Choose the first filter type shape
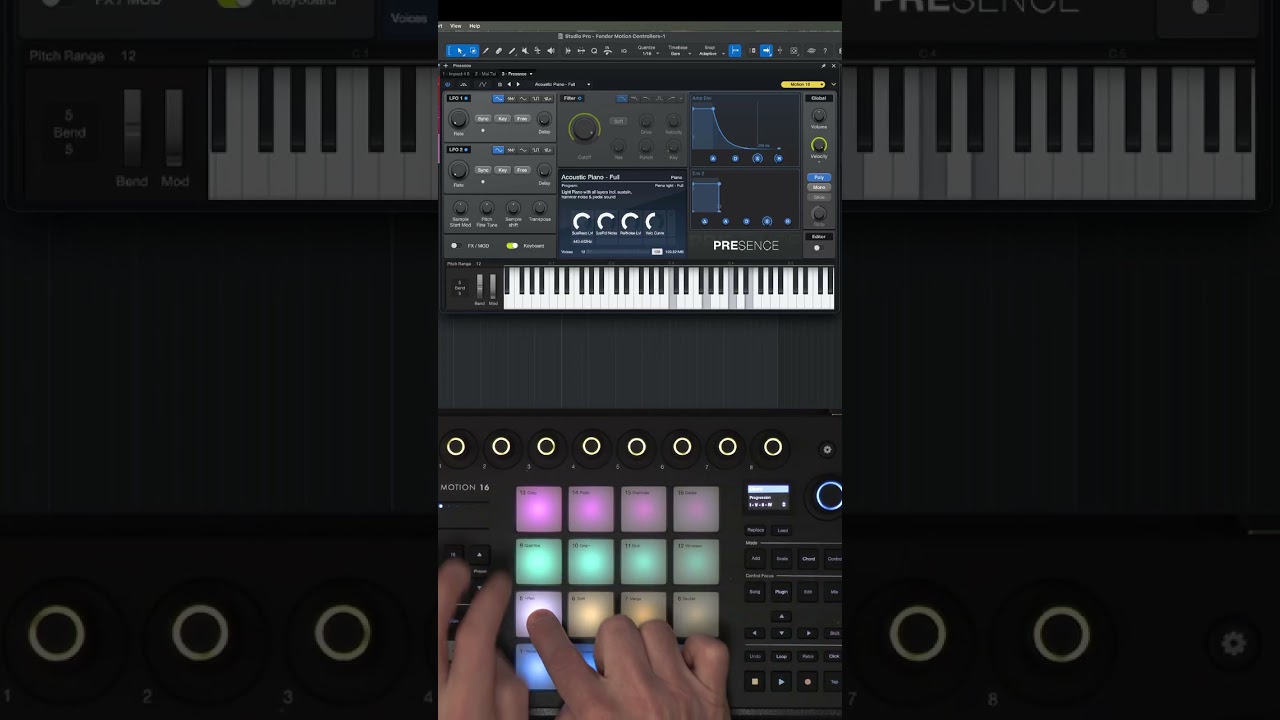This screenshot has width=1280, height=720. (622, 98)
